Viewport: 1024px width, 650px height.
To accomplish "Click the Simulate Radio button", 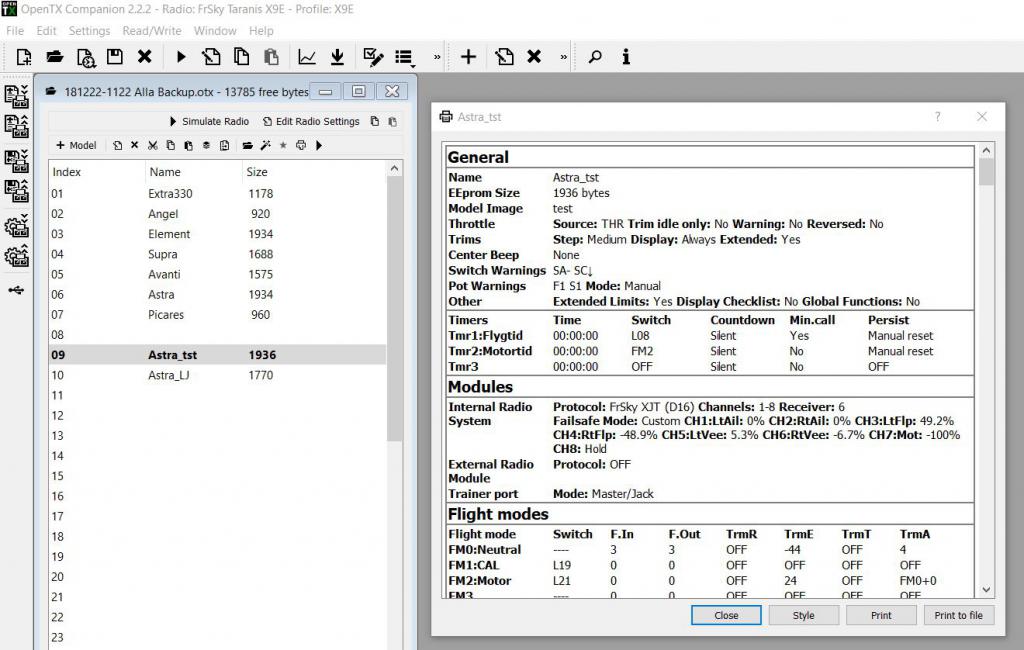I will tap(209, 121).
